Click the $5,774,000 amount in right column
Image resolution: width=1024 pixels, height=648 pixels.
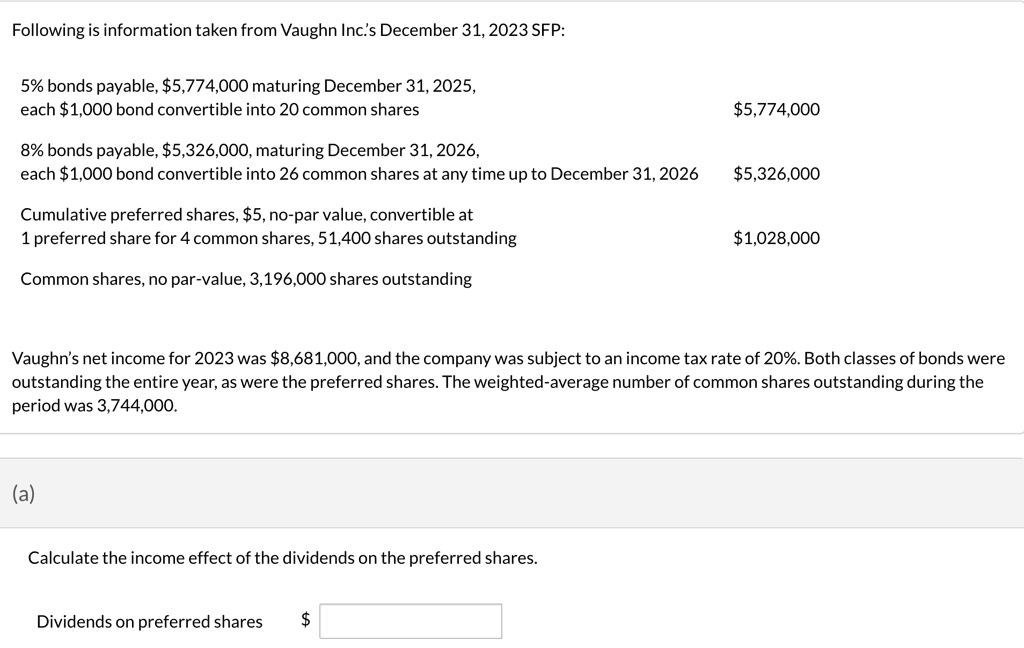point(776,109)
